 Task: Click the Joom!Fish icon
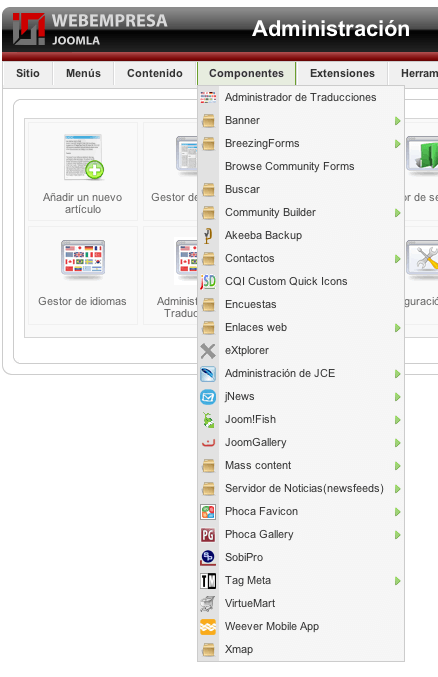(208, 420)
